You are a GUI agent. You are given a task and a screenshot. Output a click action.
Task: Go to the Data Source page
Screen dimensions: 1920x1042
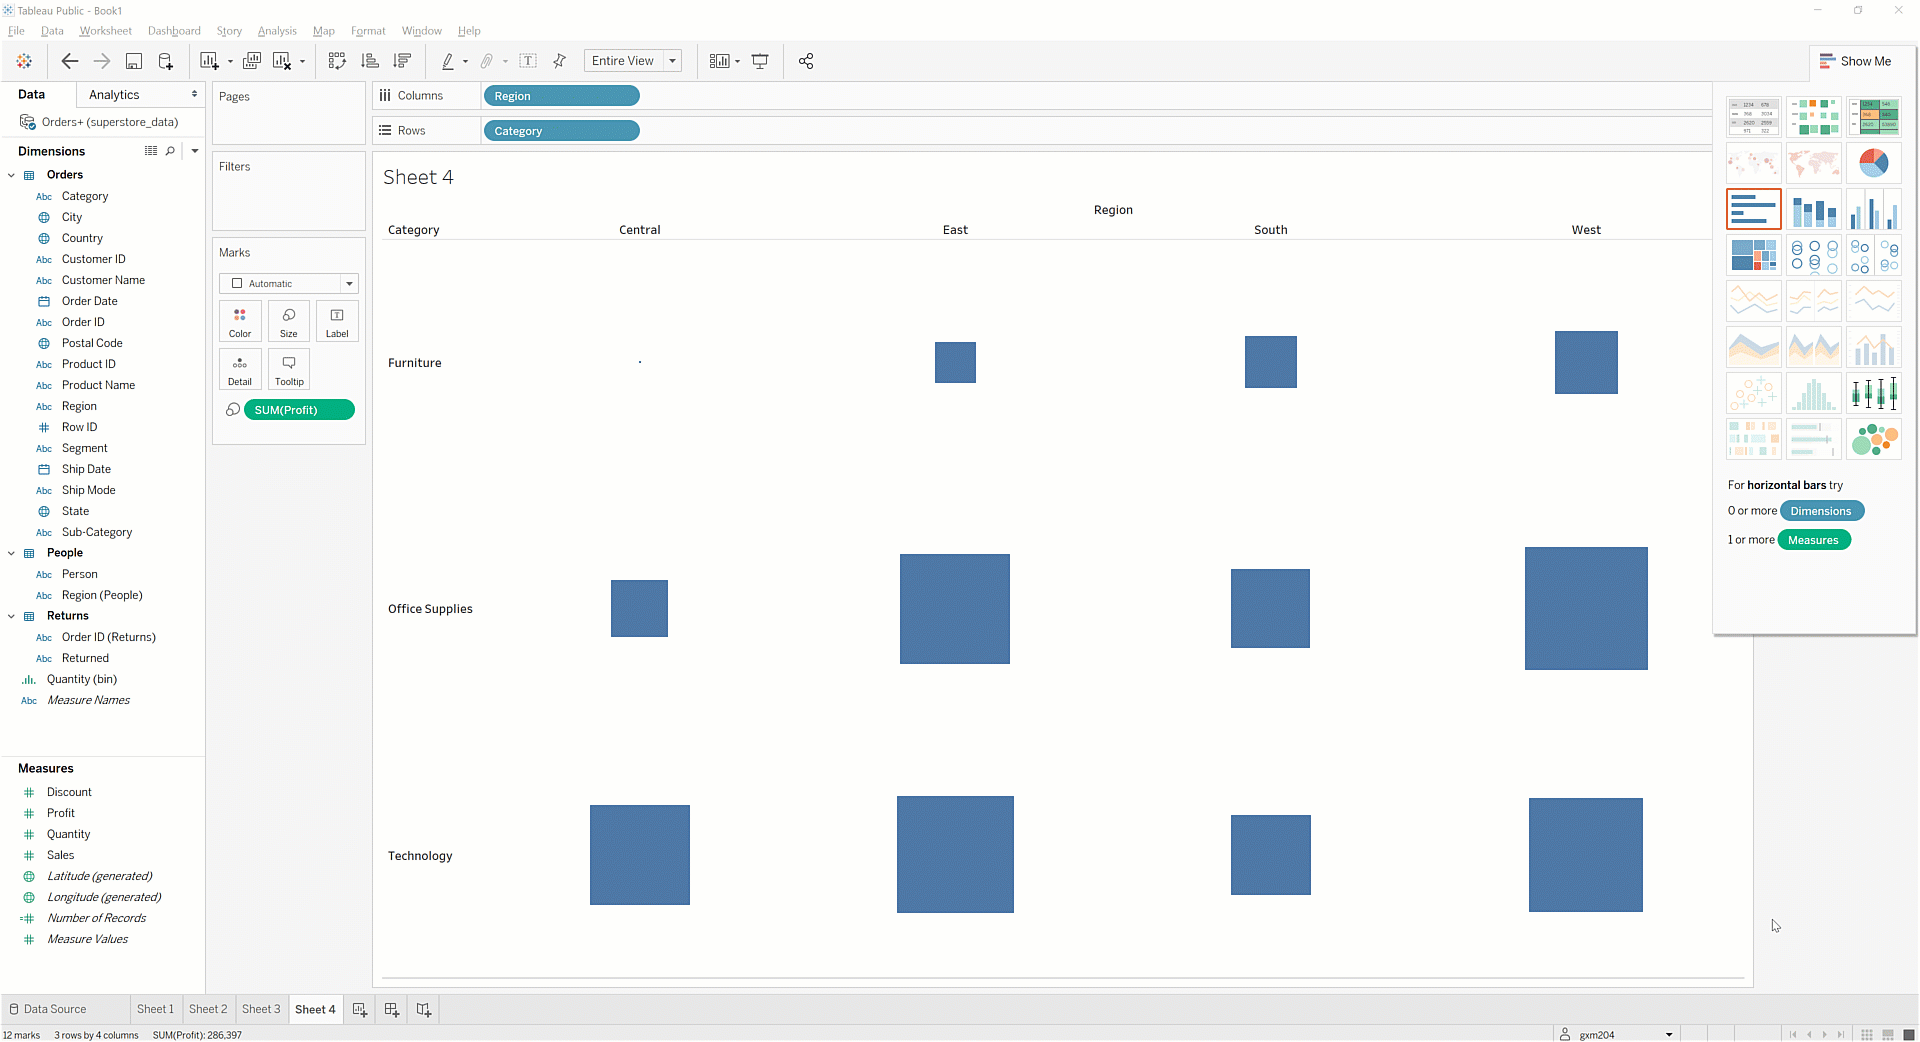pyautogui.click(x=48, y=1010)
